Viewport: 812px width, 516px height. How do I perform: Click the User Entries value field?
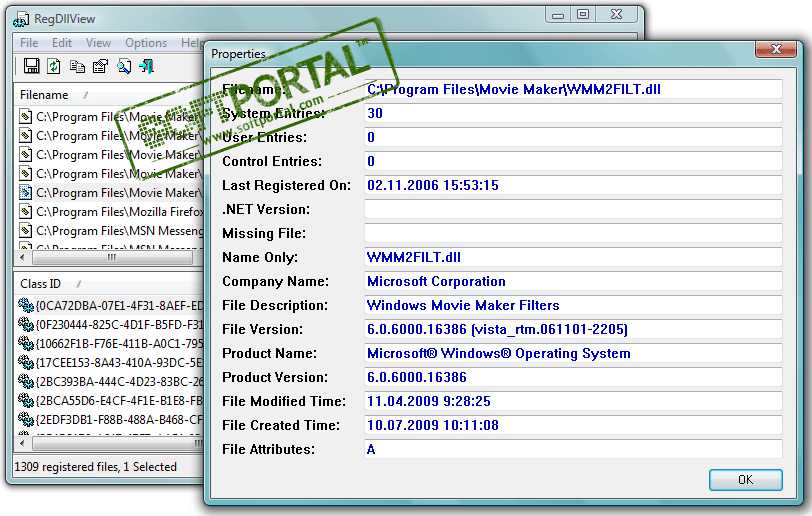coord(573,137)
